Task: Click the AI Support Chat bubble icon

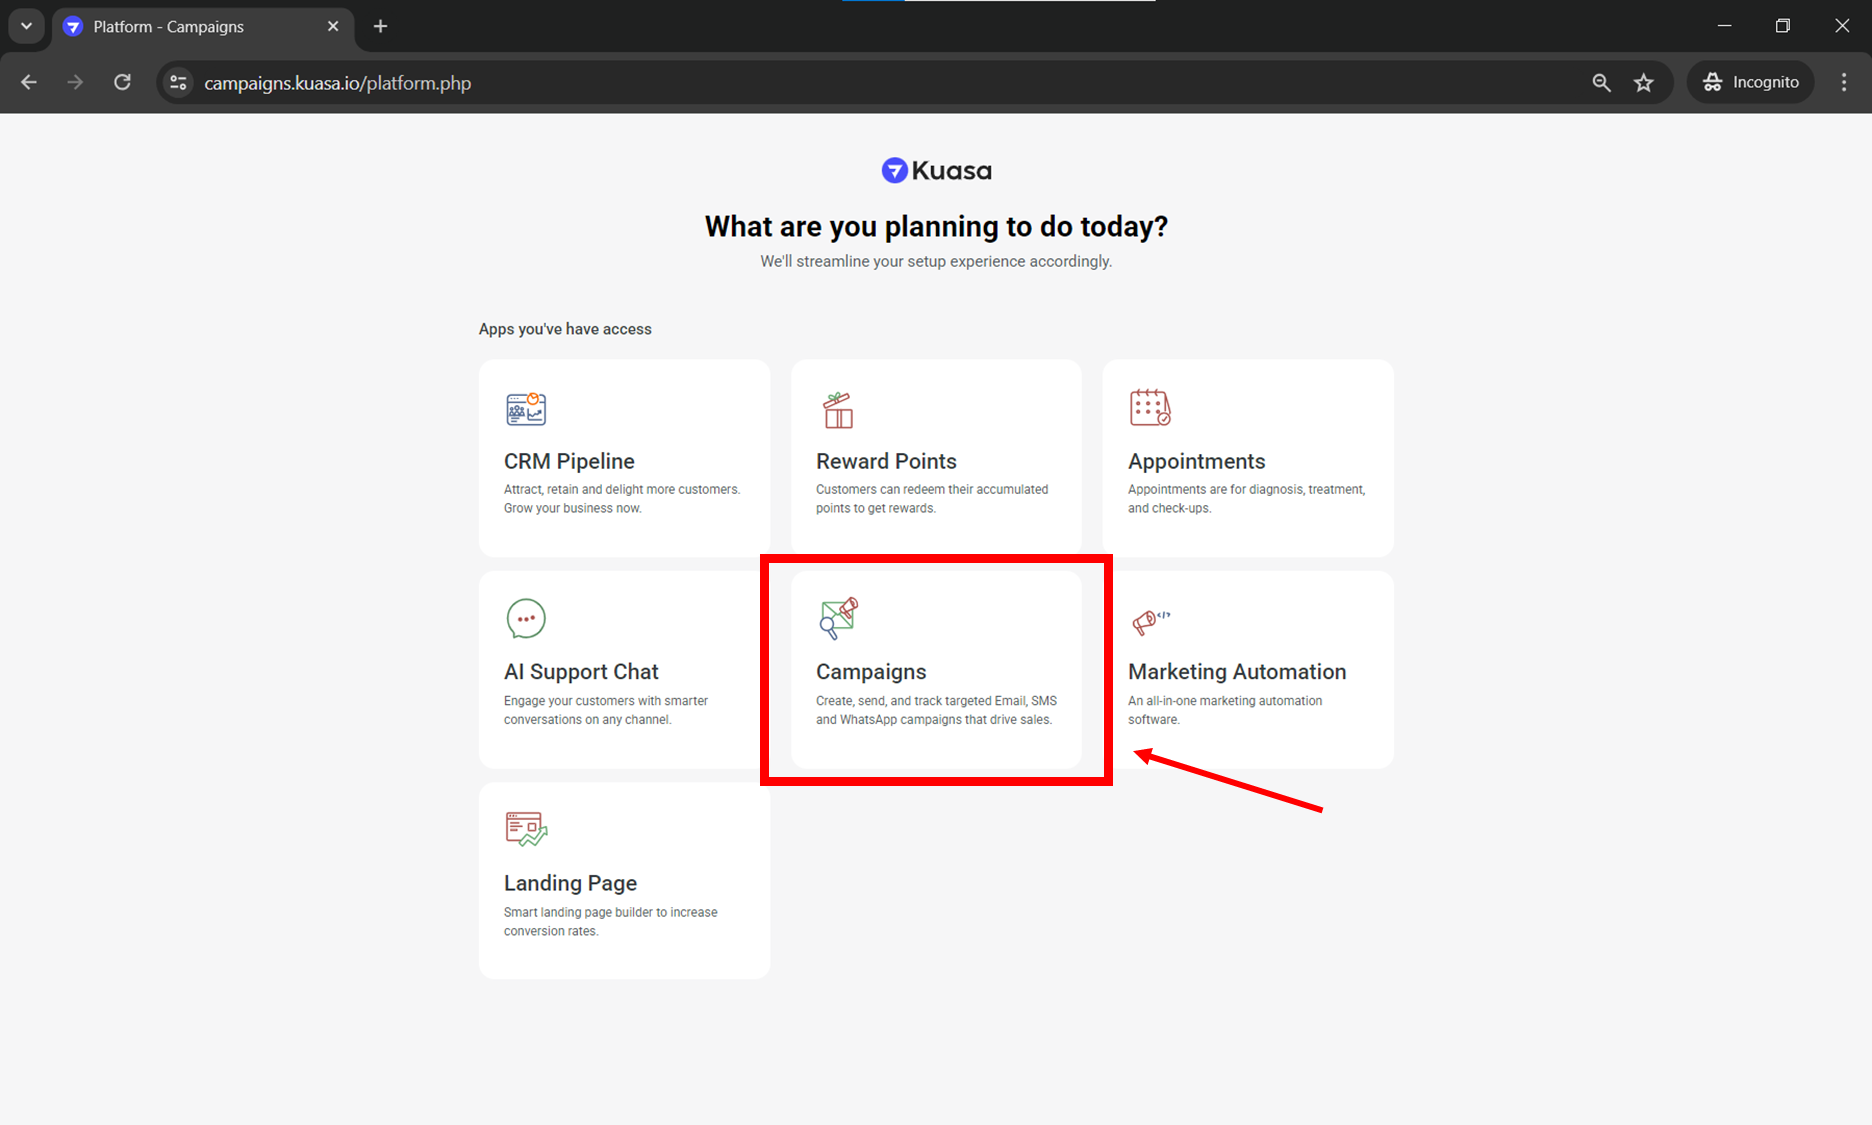Action: 526,619
